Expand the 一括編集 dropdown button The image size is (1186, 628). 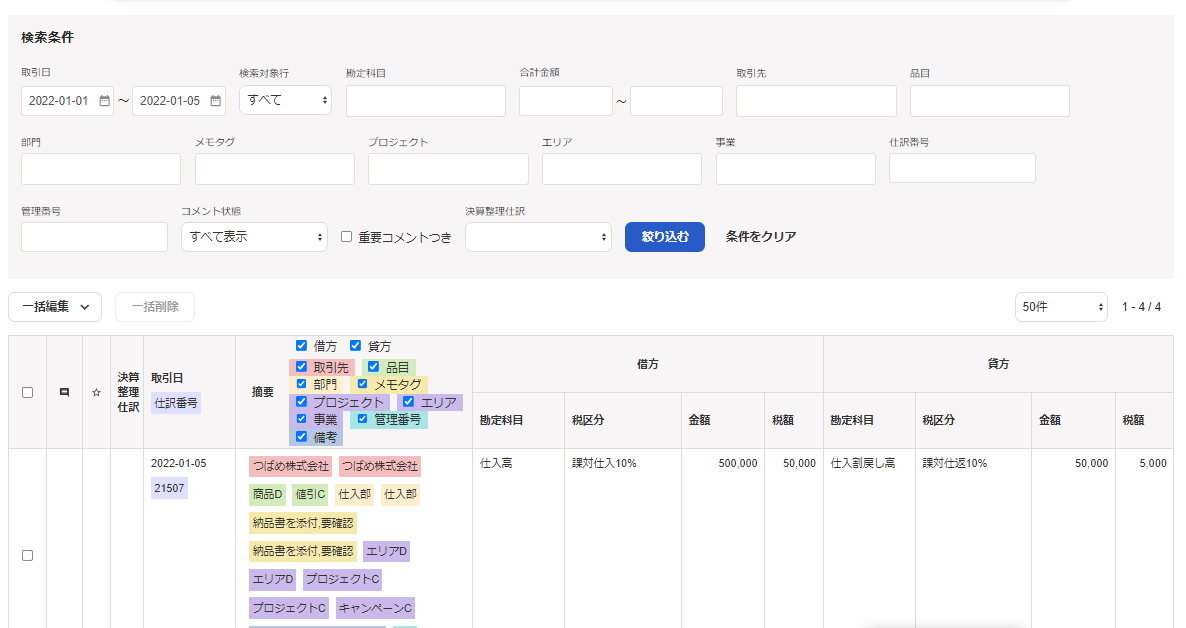point(55,306)
